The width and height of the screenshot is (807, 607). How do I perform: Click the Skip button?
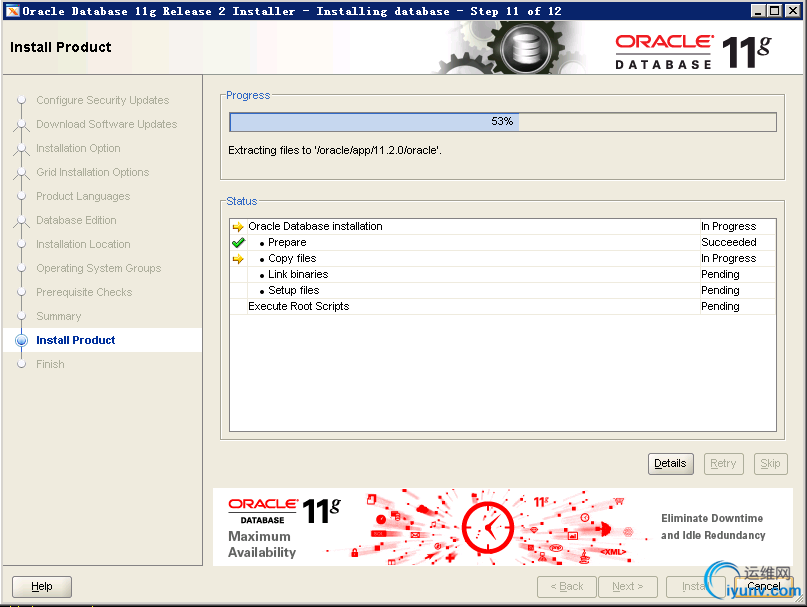(x=770, y=463)
